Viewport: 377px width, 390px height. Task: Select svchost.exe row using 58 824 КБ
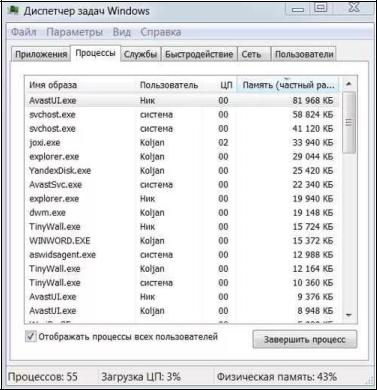[x=183, y=115]
